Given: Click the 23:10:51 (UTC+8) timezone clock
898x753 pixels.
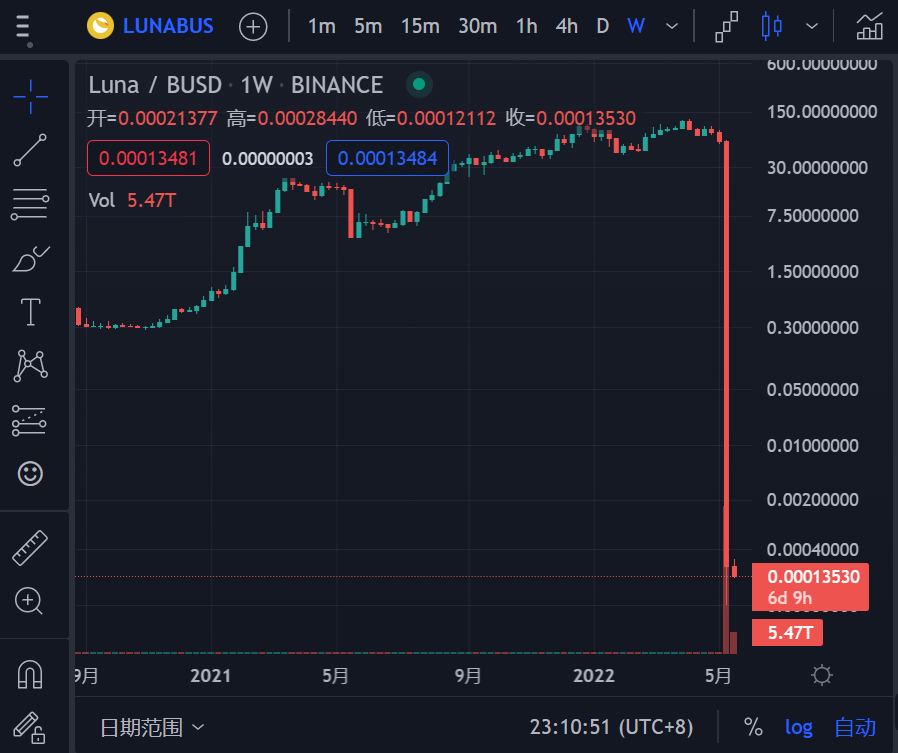Looking at the screenshot, I should point(611,727).
